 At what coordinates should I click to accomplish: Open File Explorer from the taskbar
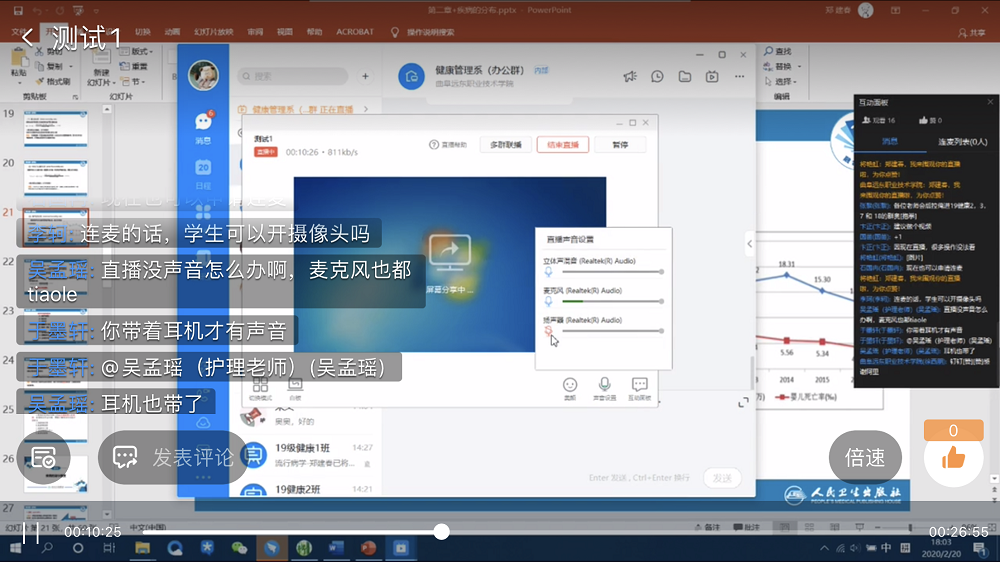(x=142, y=548)
